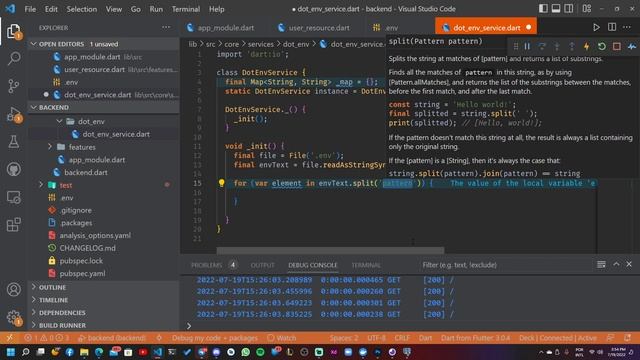Click the debug Step Over button
This screenshot has width=640, height=360.
point(542,47)
